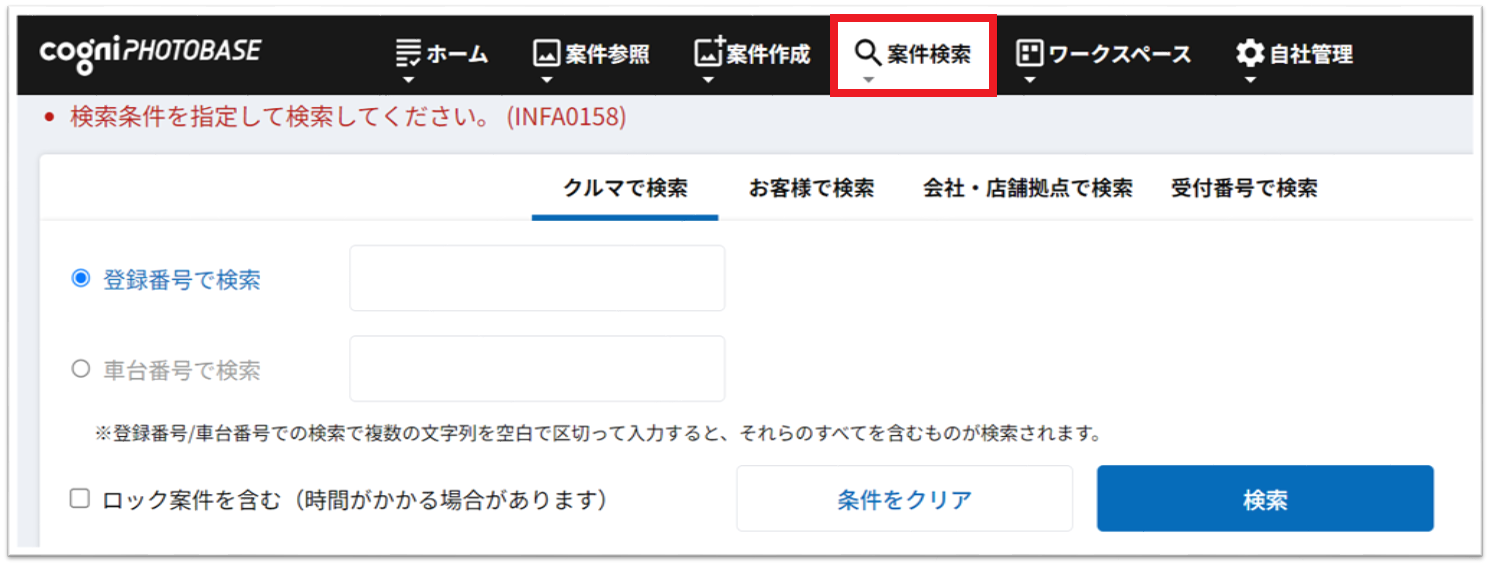Viewport: 1490px width, 566px height.
Task: Expand the dropdown arrow under ホーム
Action: coord(407,80)
